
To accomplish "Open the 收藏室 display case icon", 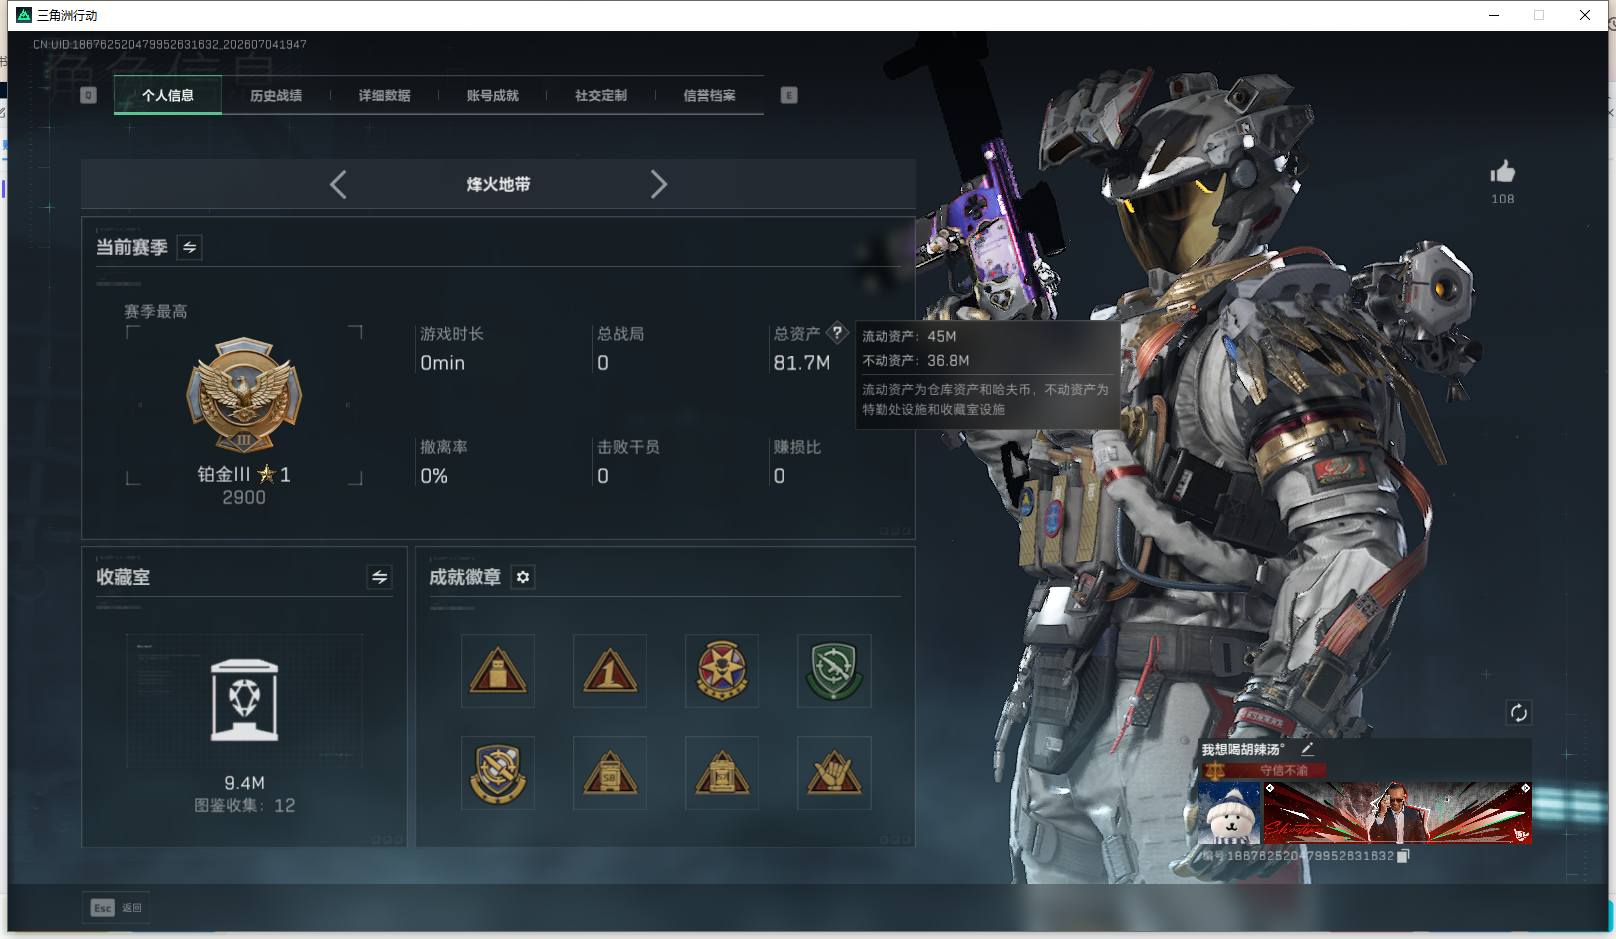I will point(245,700).
